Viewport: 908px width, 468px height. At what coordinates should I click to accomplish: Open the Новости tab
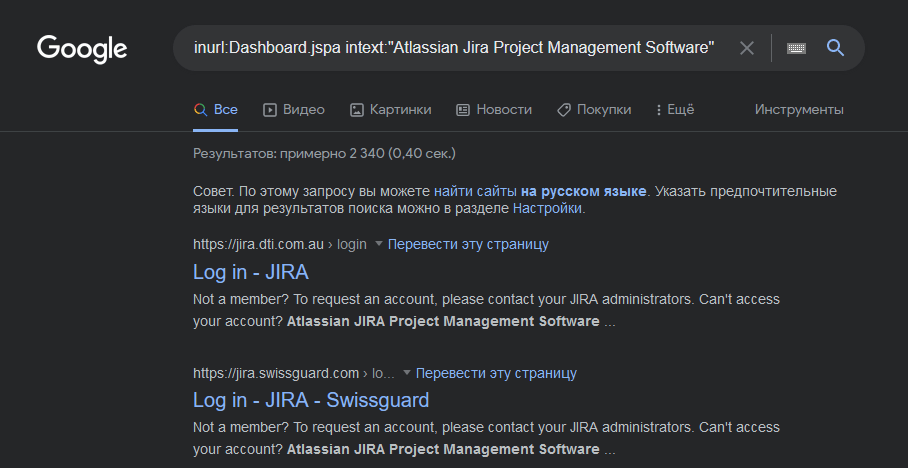tap(494, 109)
